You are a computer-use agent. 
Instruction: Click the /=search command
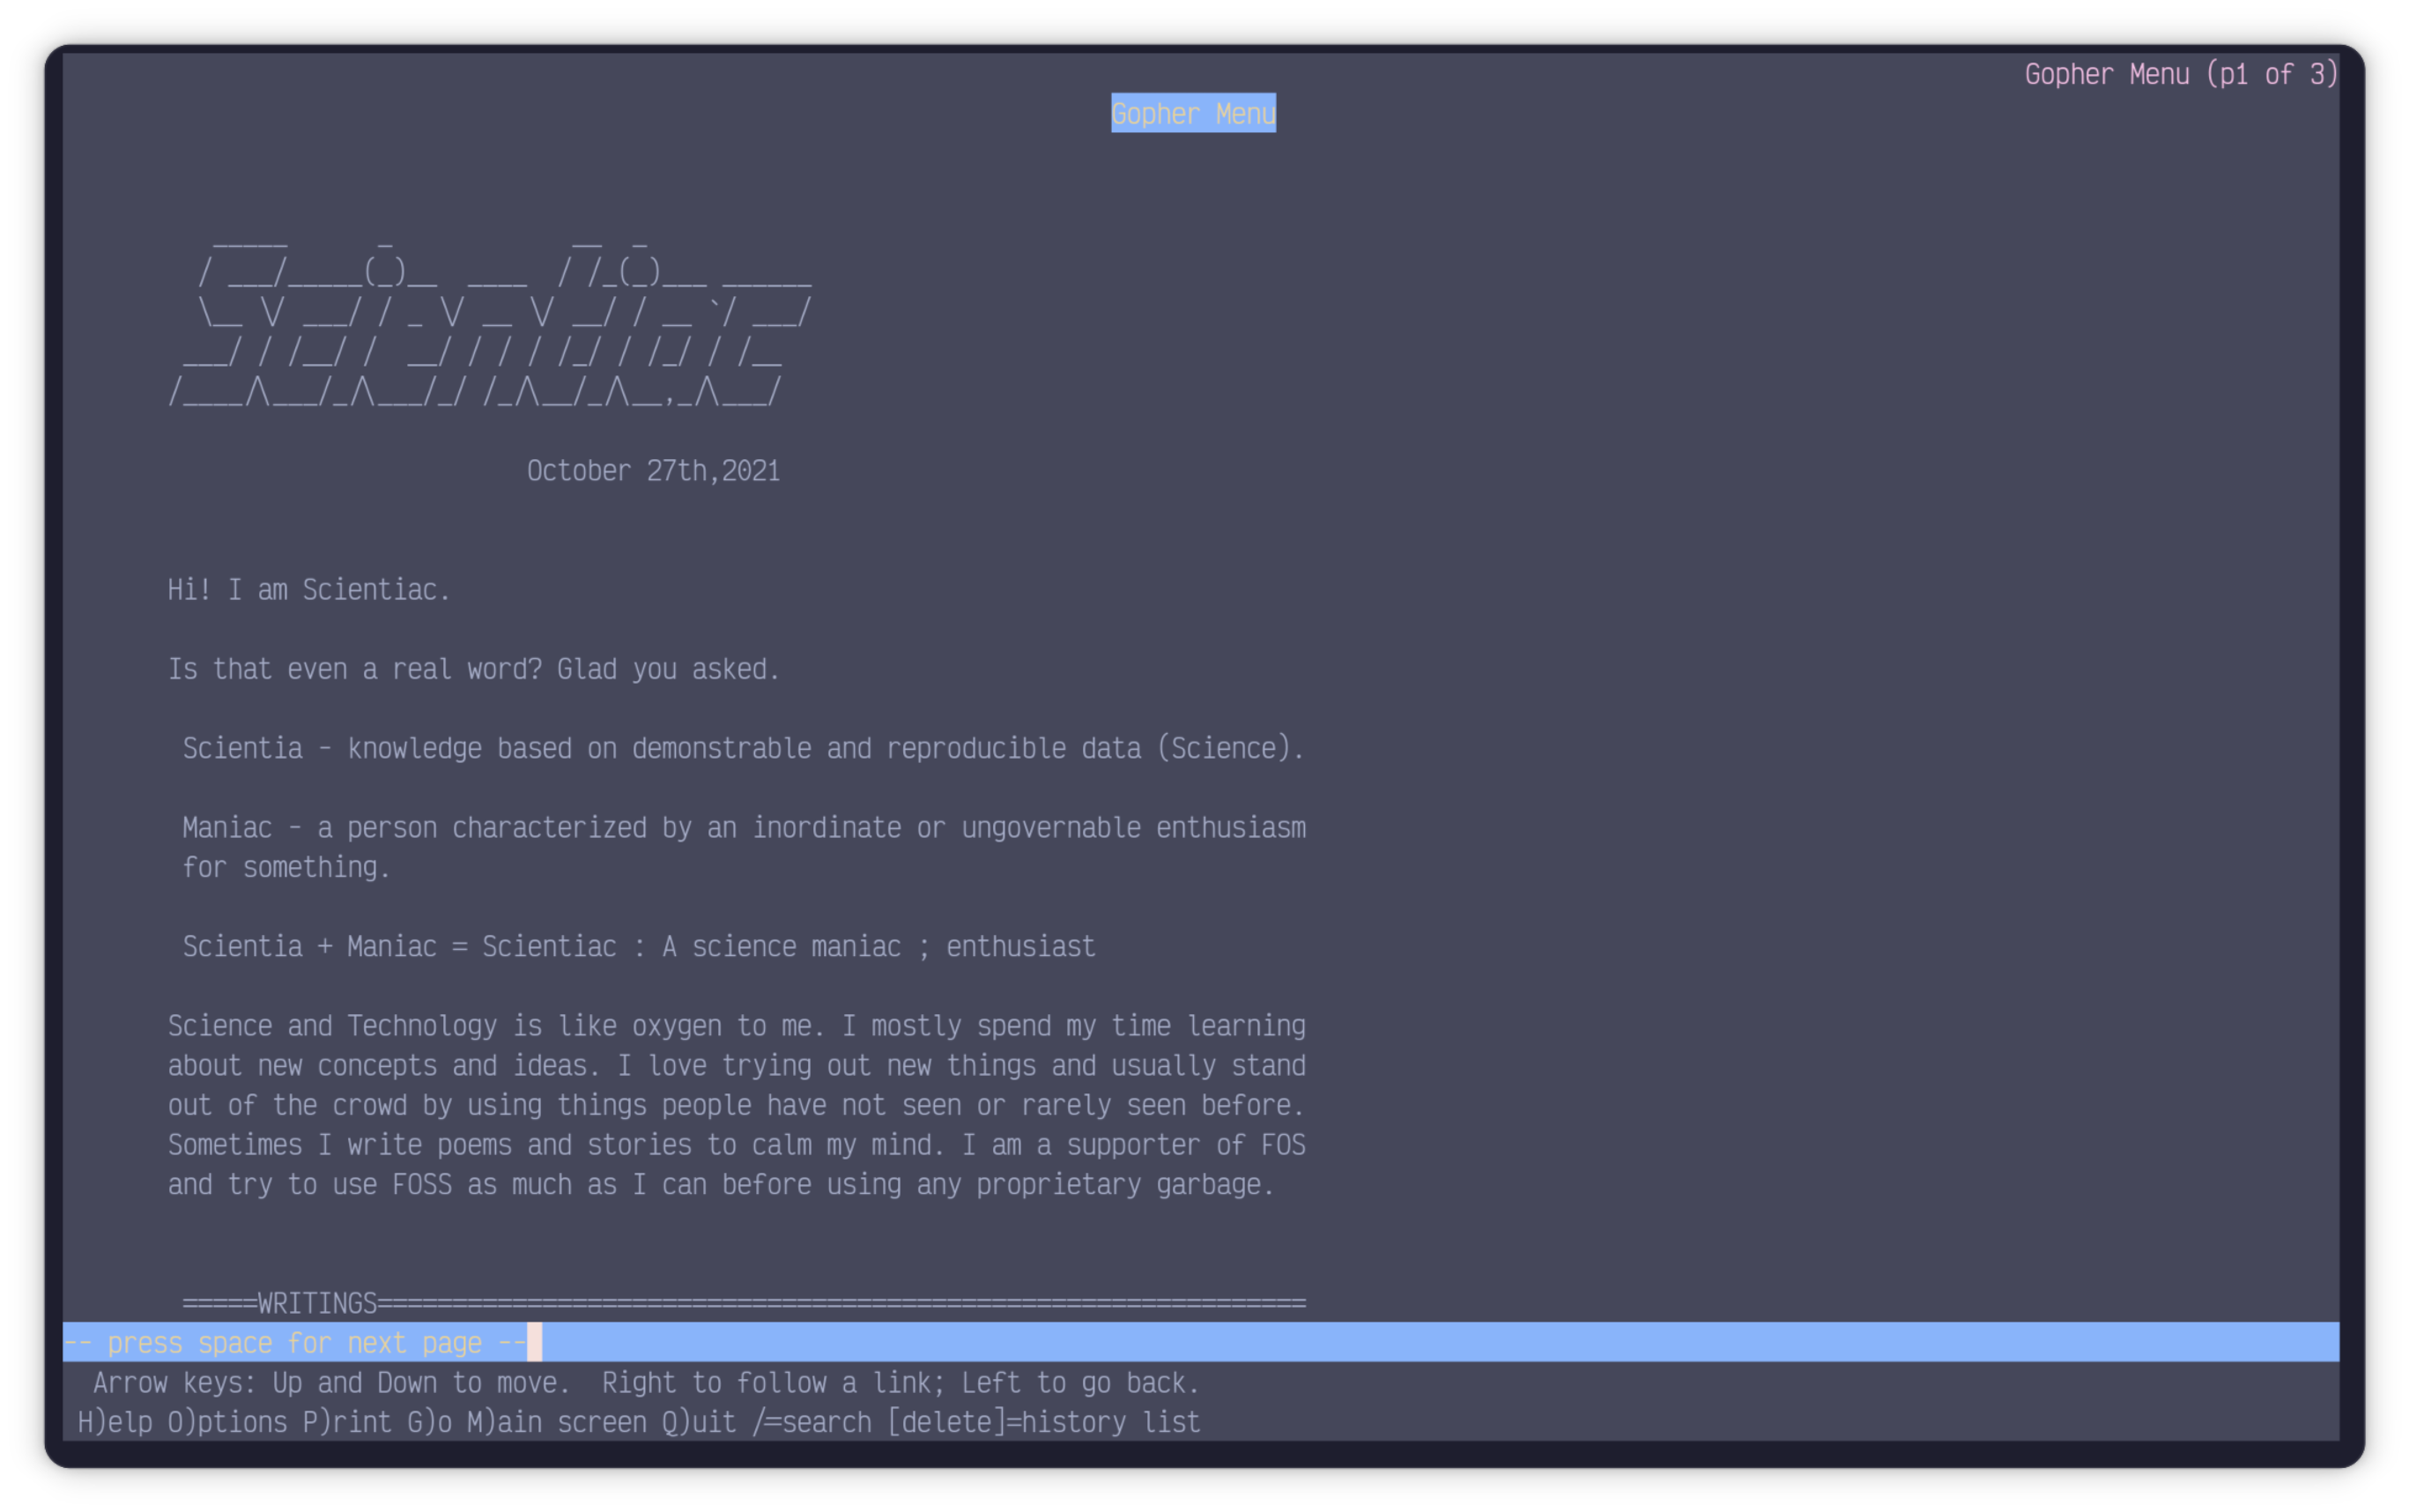811,1422
